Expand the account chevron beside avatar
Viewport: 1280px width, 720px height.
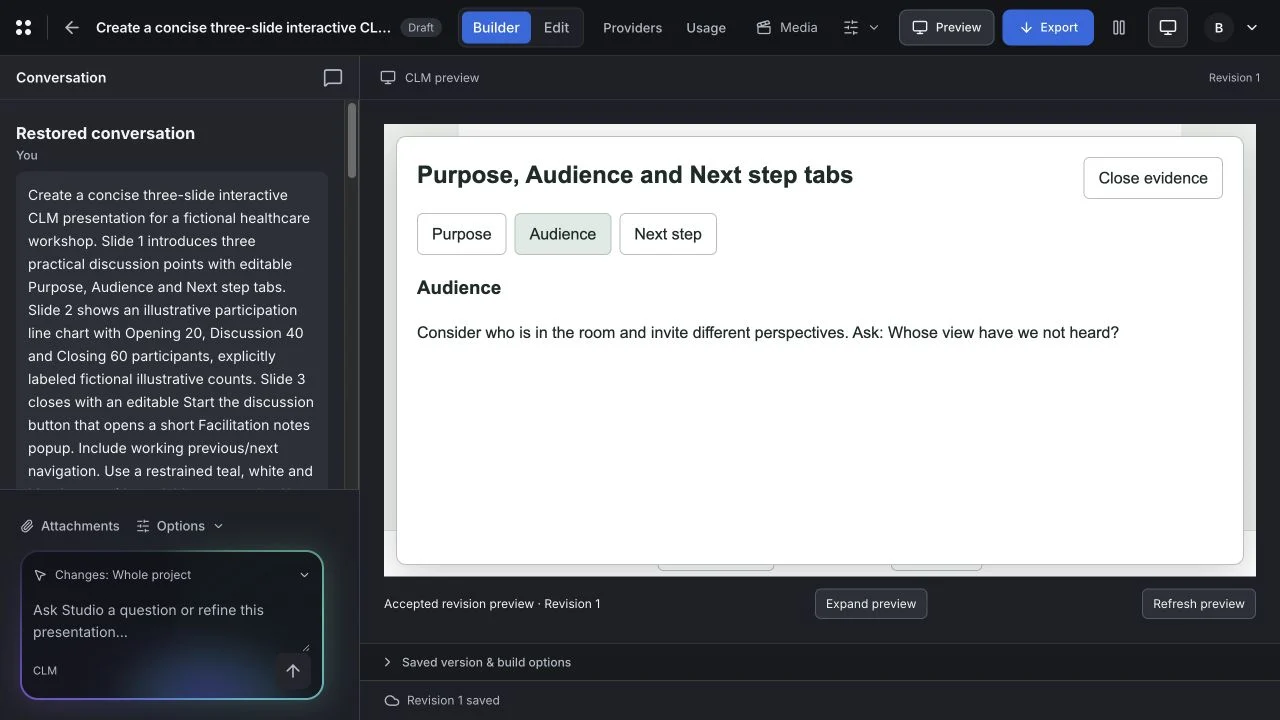tap(1251, 28)
